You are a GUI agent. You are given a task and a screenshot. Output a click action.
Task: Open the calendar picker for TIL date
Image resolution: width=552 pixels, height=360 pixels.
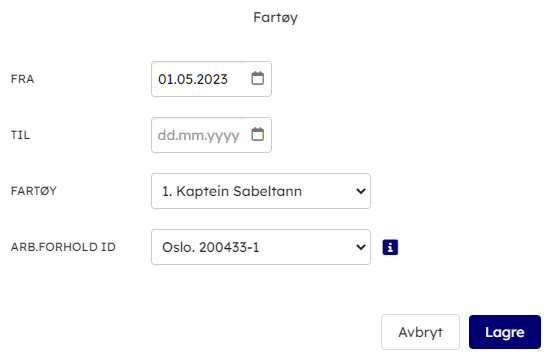point(257,134)
